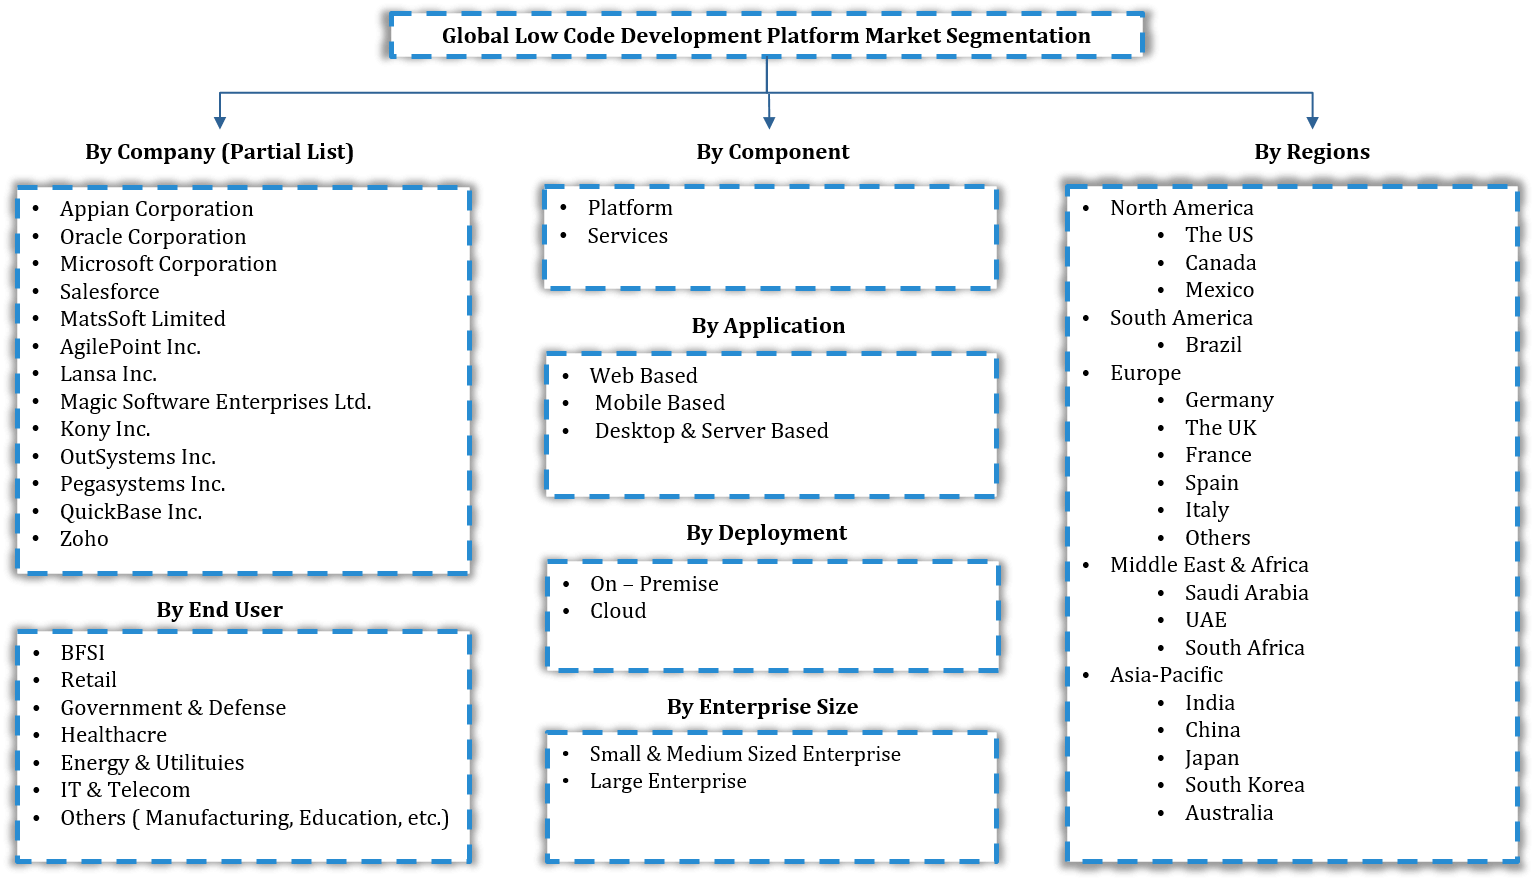Click the left downward arrowhead under the title
The height and width of the screenshot is (882, 1535).
tap(220, 122)
